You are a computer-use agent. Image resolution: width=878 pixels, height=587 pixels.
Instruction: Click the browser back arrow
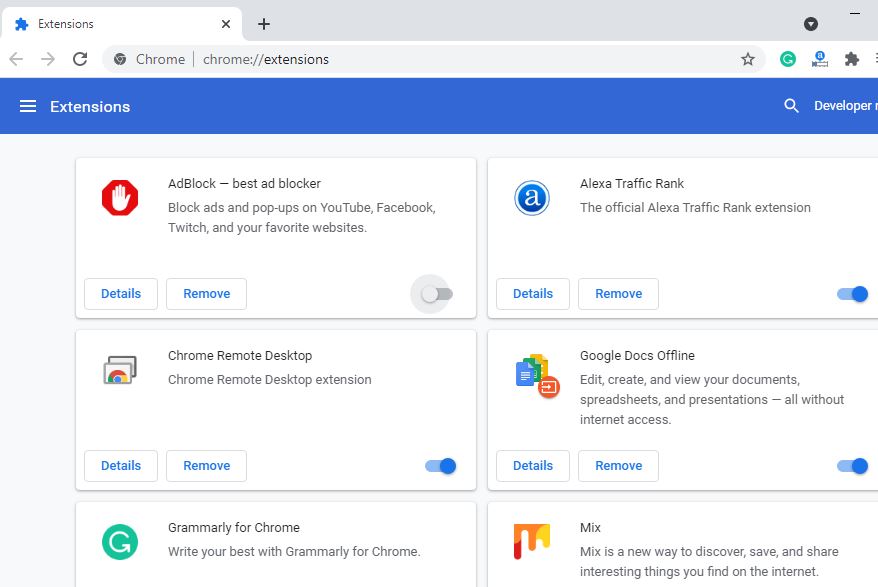coord(16,59)
